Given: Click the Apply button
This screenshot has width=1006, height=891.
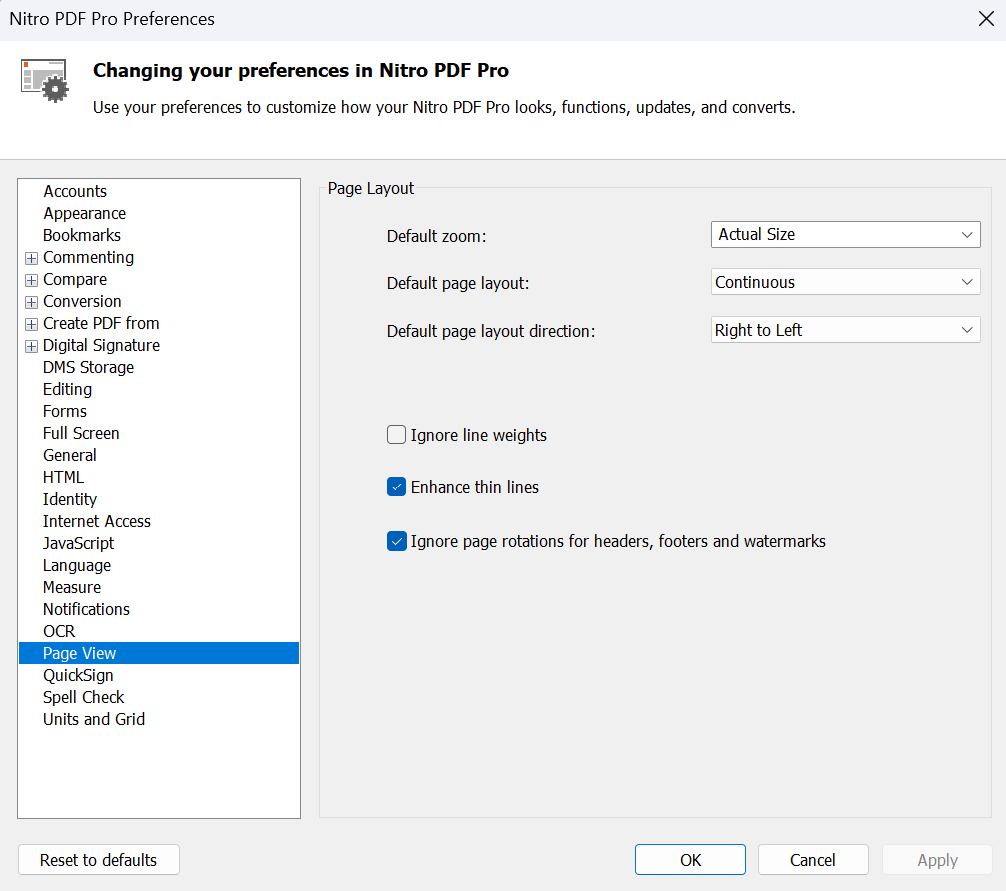Looking at the screenshot, I should pyautogui.click(x=937, y=860).
